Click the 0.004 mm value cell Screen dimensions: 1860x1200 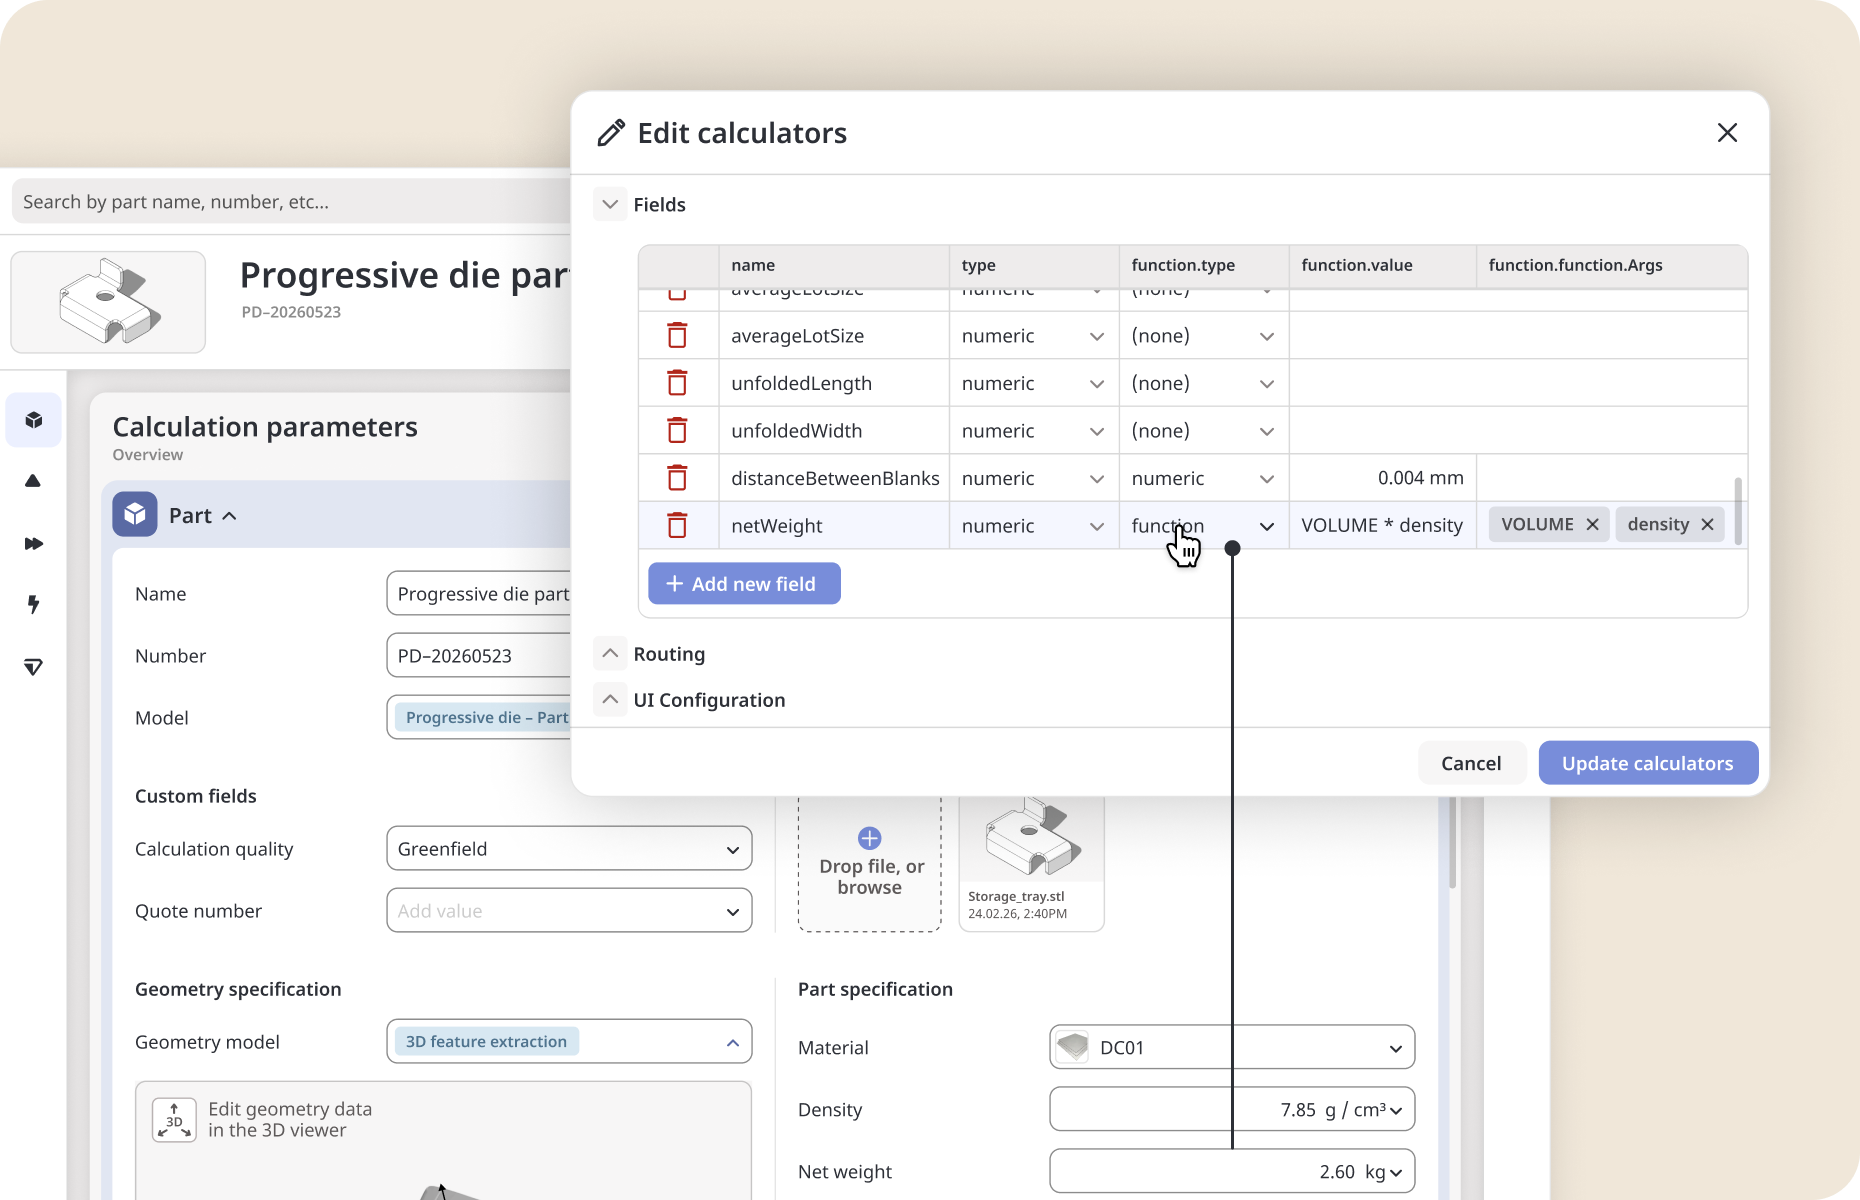[1383, 478]
